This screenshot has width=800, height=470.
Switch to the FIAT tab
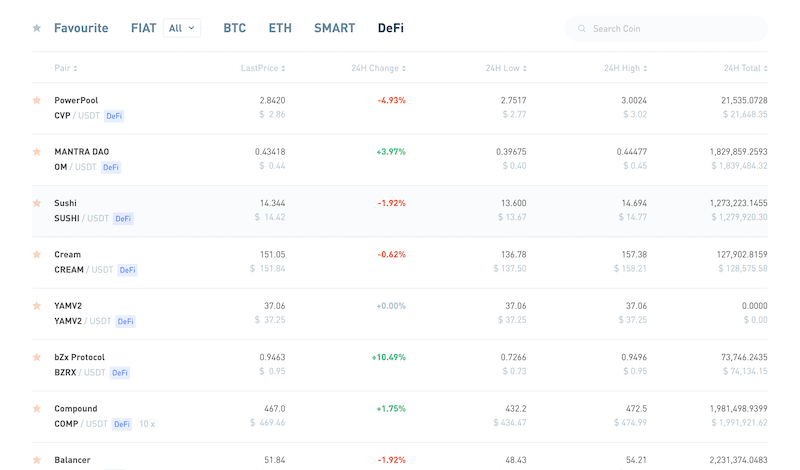tap(143, 28)
